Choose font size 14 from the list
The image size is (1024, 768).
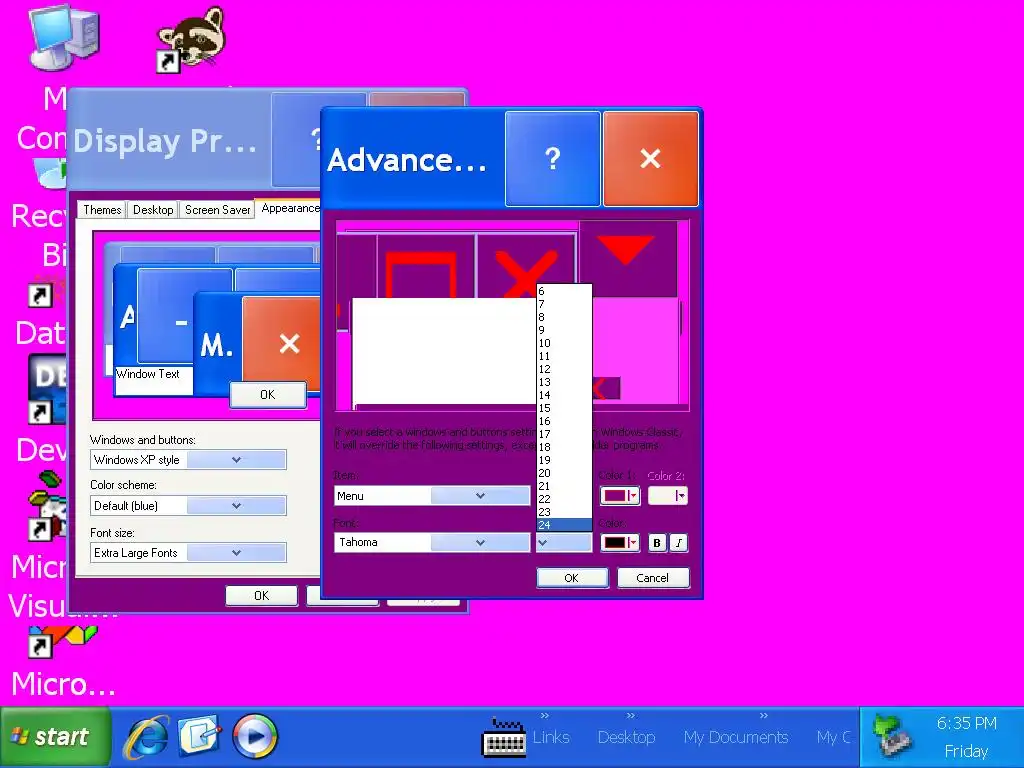click(564, 395)
